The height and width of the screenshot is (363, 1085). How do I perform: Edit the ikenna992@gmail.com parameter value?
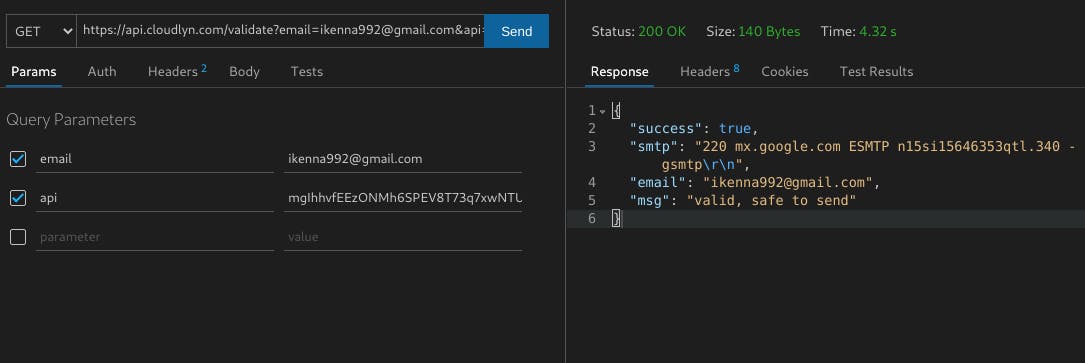tap(403, 159)
